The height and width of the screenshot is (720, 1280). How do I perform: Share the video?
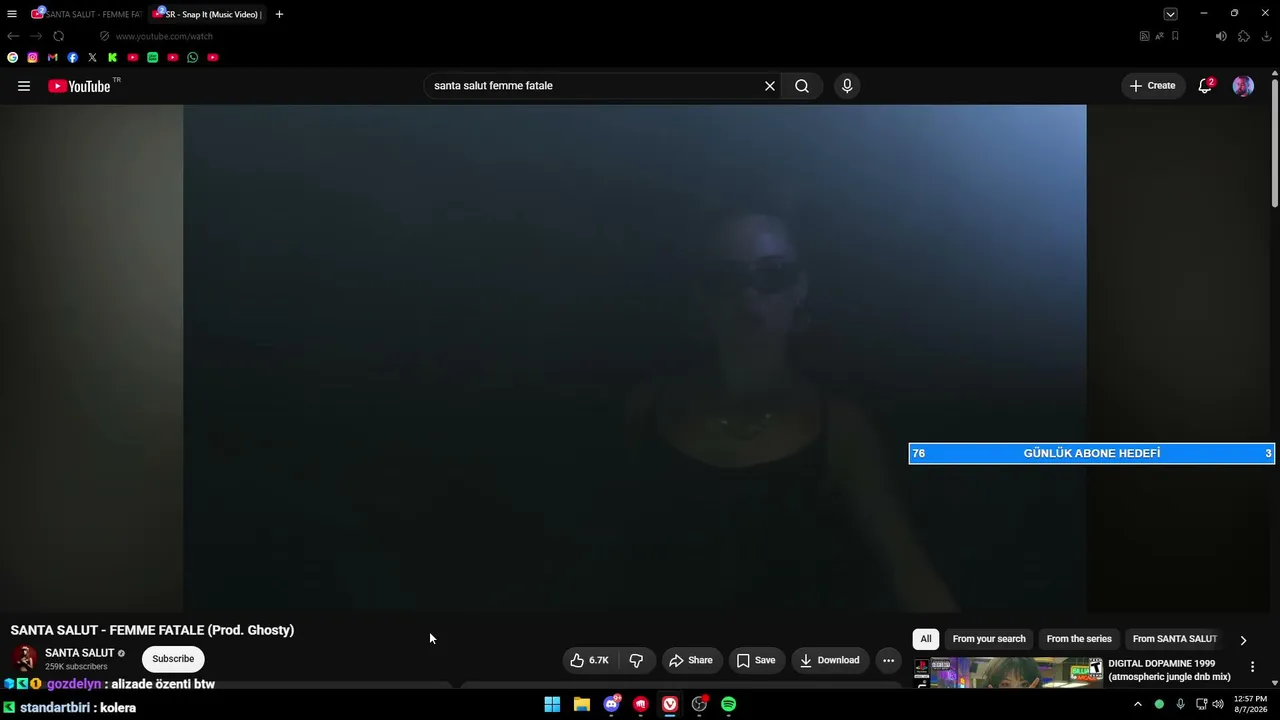pyautogui.click(x=691, y=660)
